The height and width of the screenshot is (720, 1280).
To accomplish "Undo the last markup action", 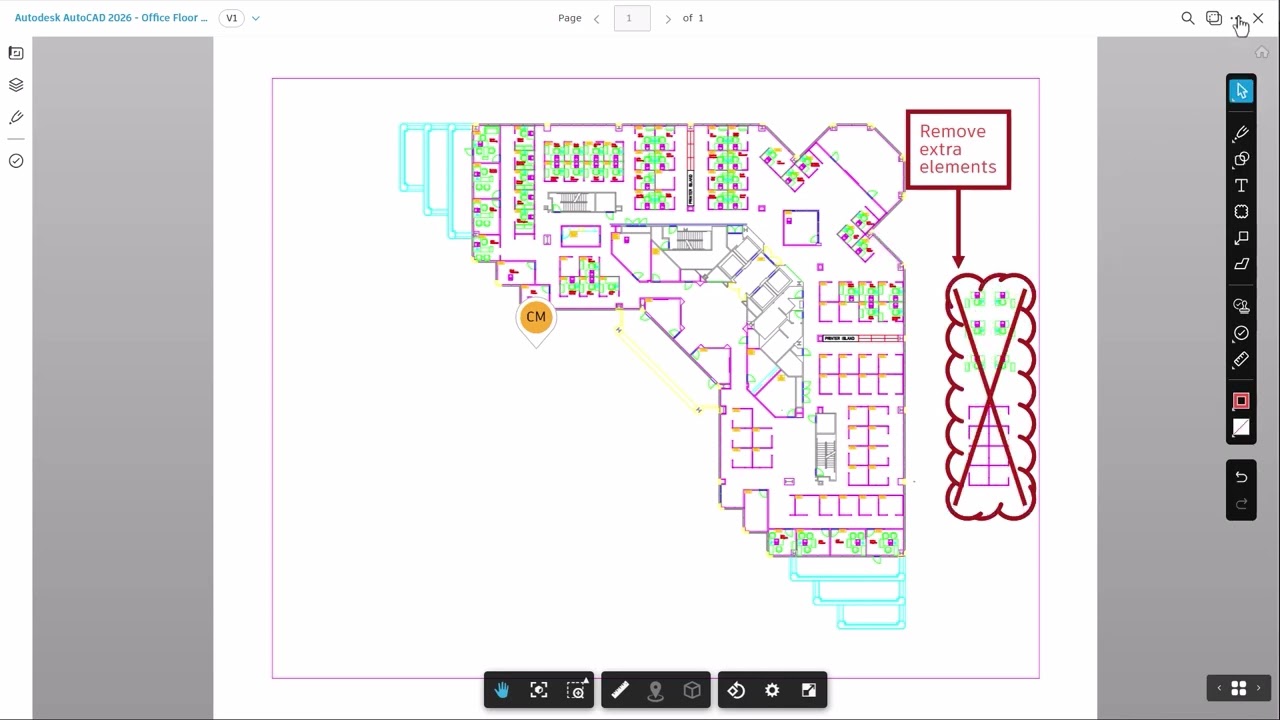I will (x=1241, y=477).
